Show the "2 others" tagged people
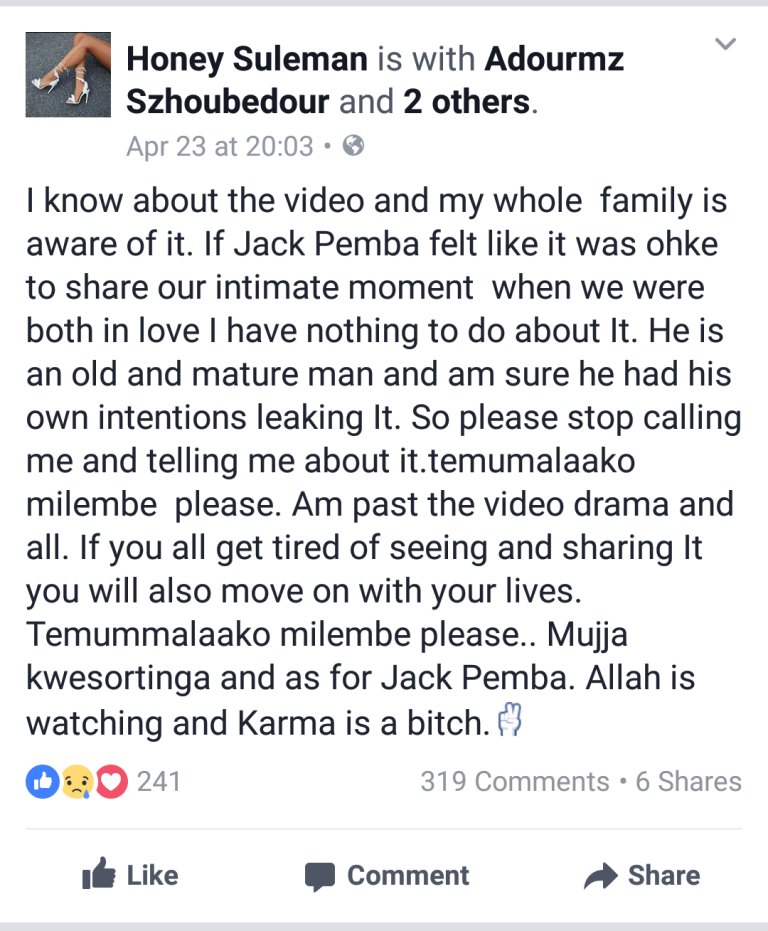The image size is (768, 931). (x=467, y=102)
